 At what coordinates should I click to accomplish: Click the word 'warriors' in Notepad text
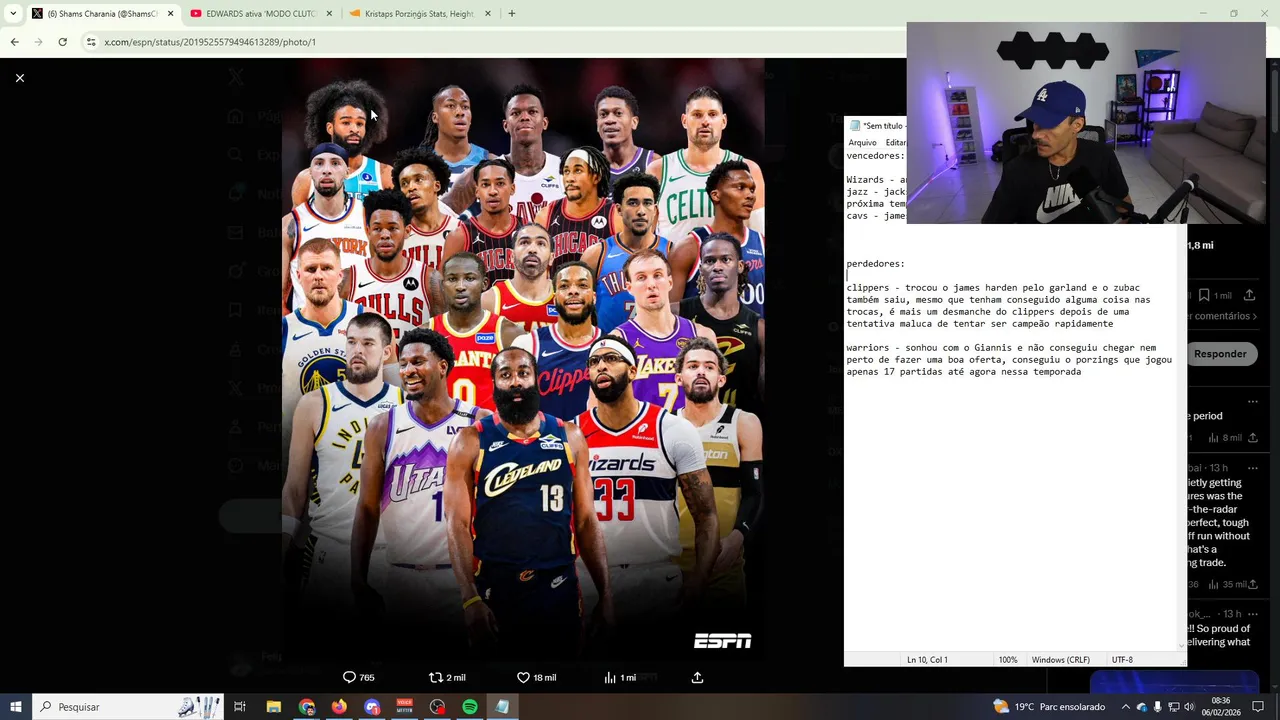pos(870,348)
